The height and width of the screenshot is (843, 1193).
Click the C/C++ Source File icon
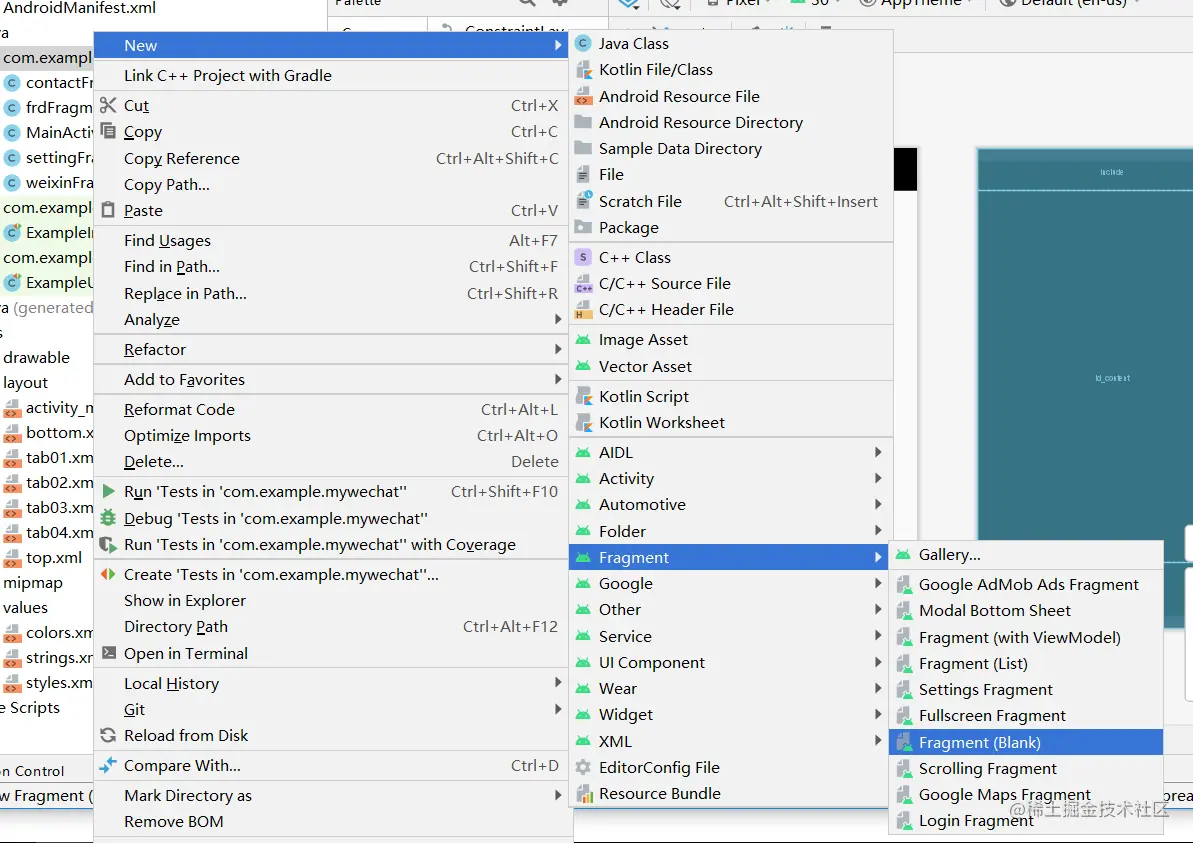pyautogui.click(x=584, y=284)
